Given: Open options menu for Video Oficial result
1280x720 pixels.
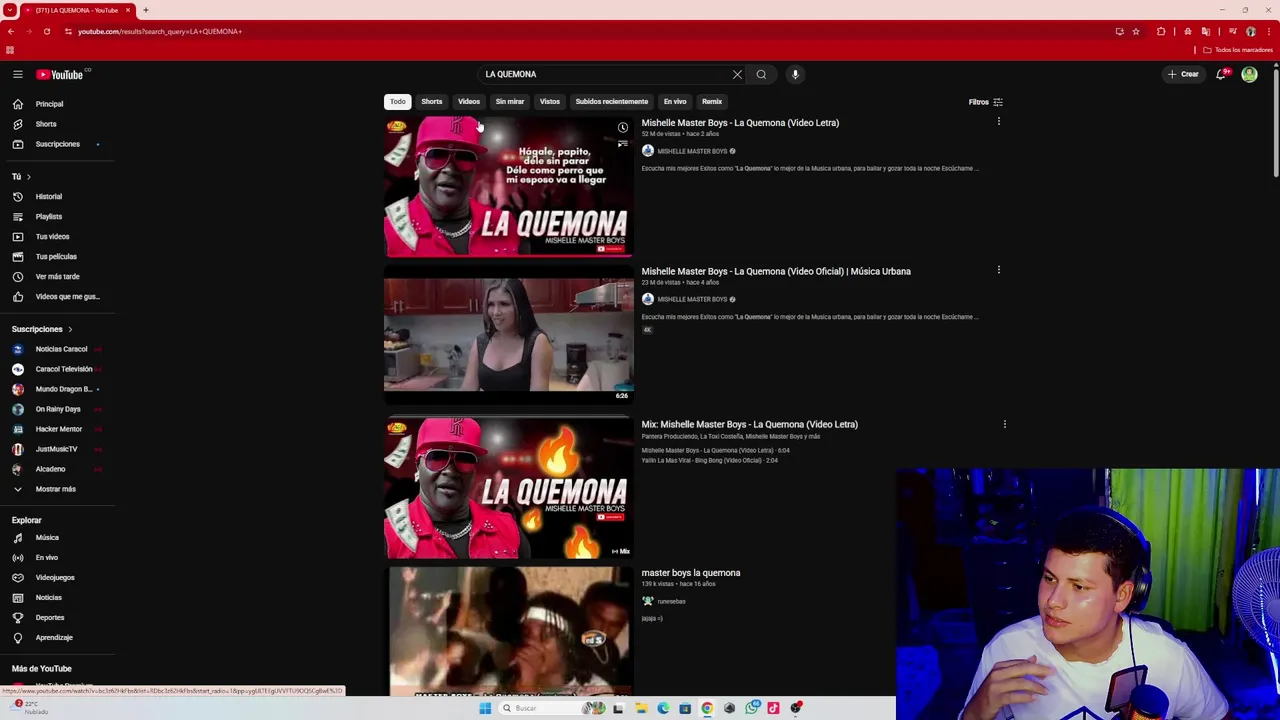Looking at the screenshot, I should tap(998, 270).
